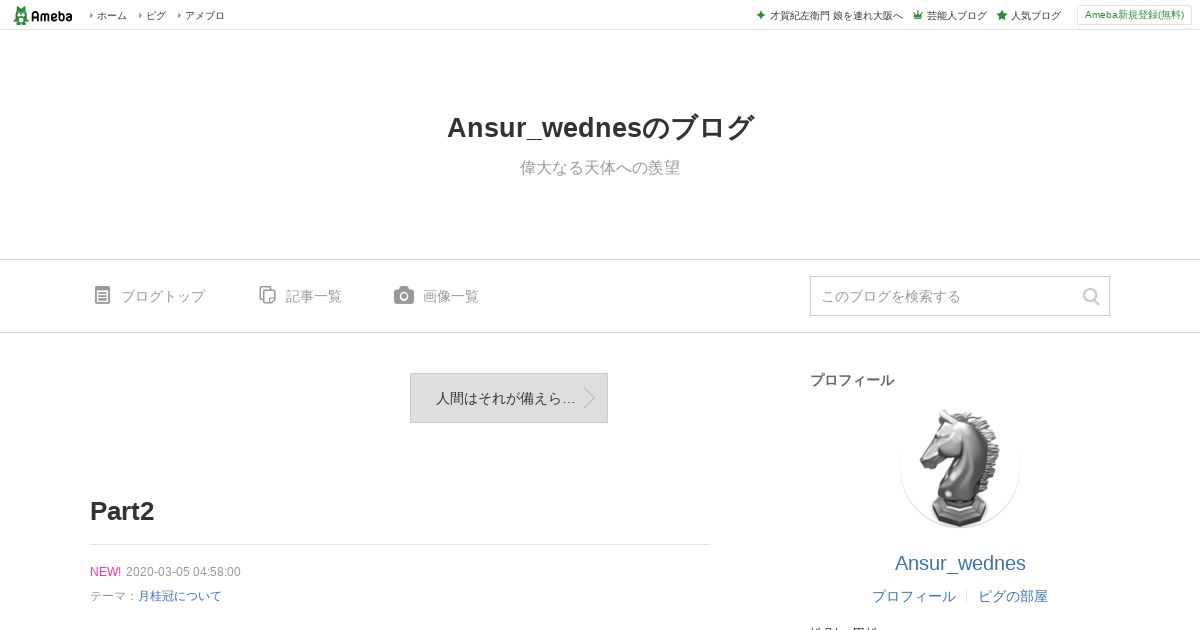The width and height of the screenshot is (1200, 630).
Task: Click the crown icon beside 芸能人ブログ
Action: pyautogui.click(x=917, y=15)
